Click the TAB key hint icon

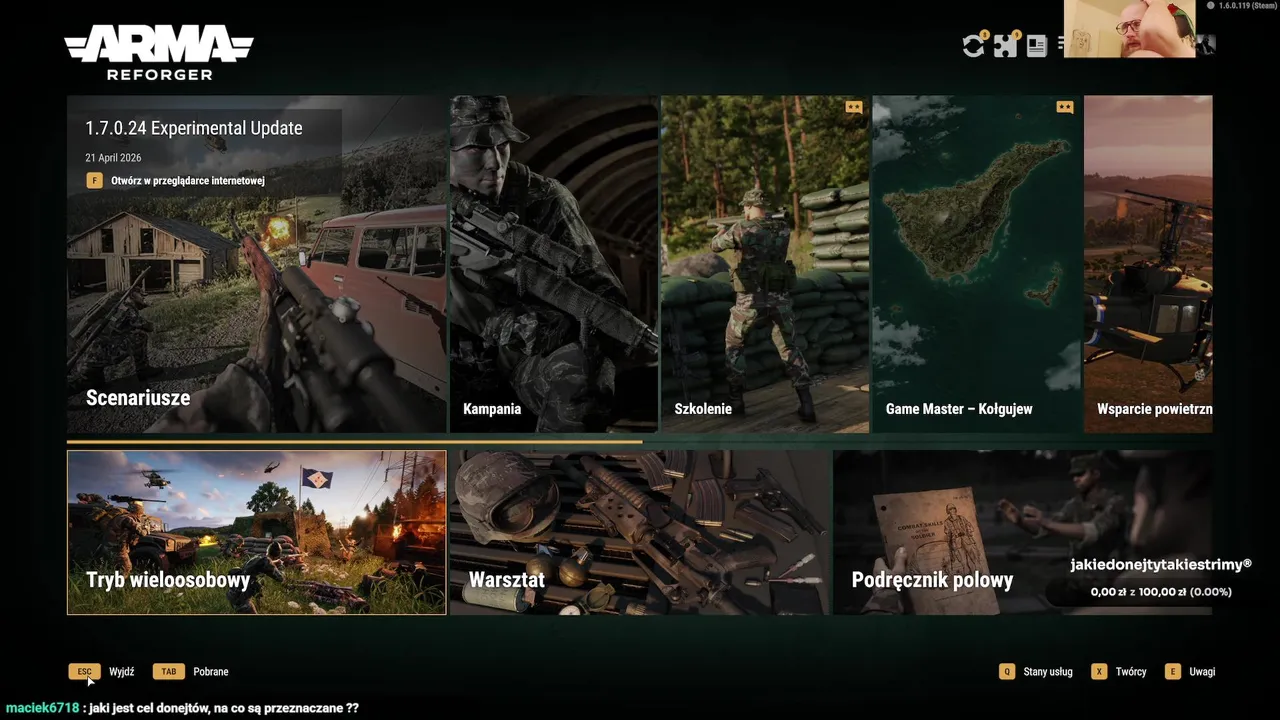(x=168, y=672)
